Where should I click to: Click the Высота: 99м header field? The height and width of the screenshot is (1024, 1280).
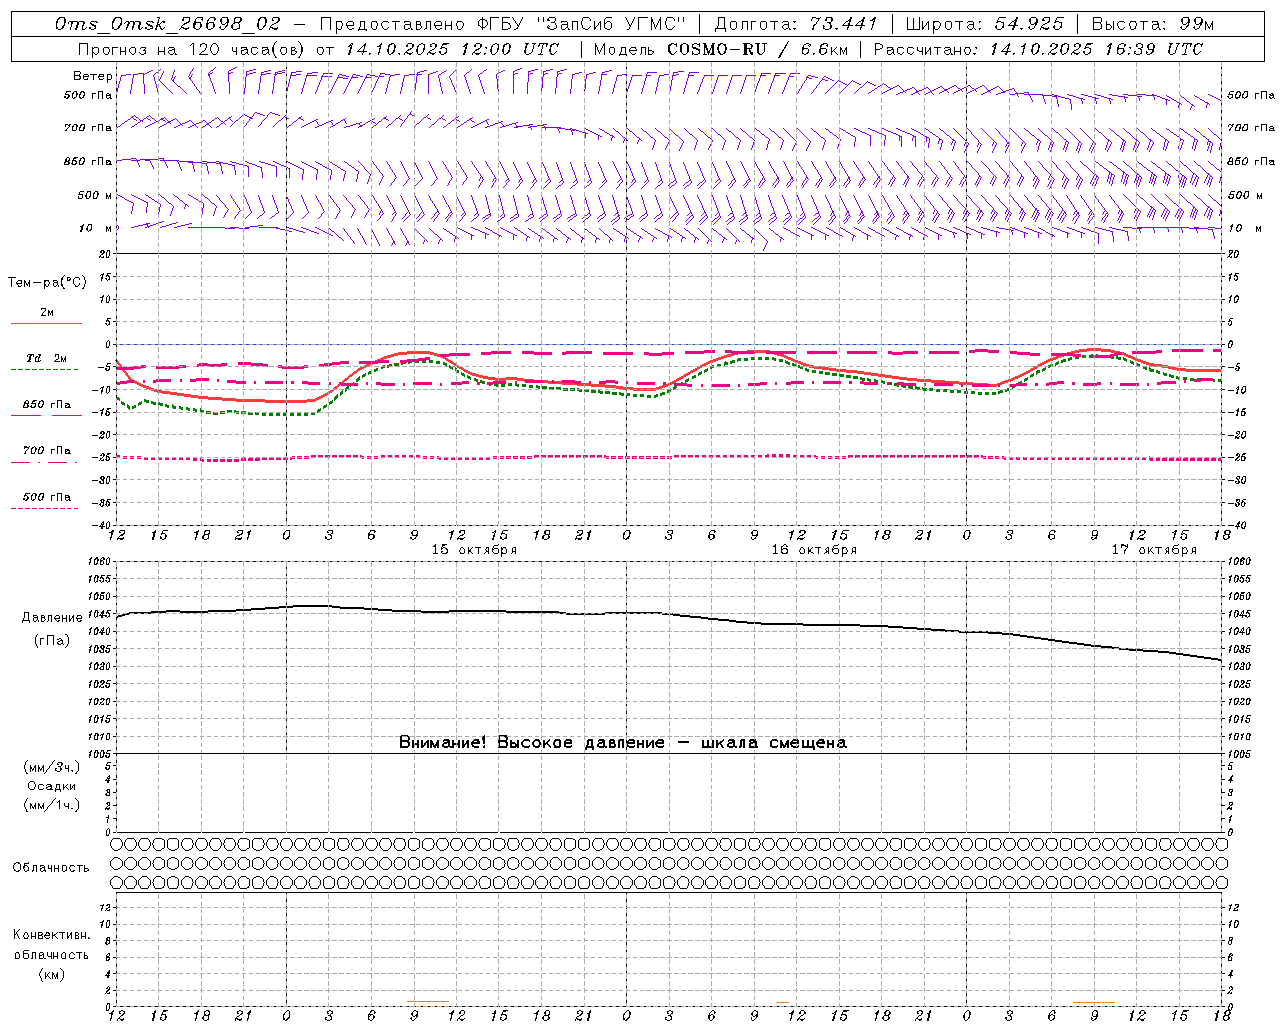click(1153, 24)
